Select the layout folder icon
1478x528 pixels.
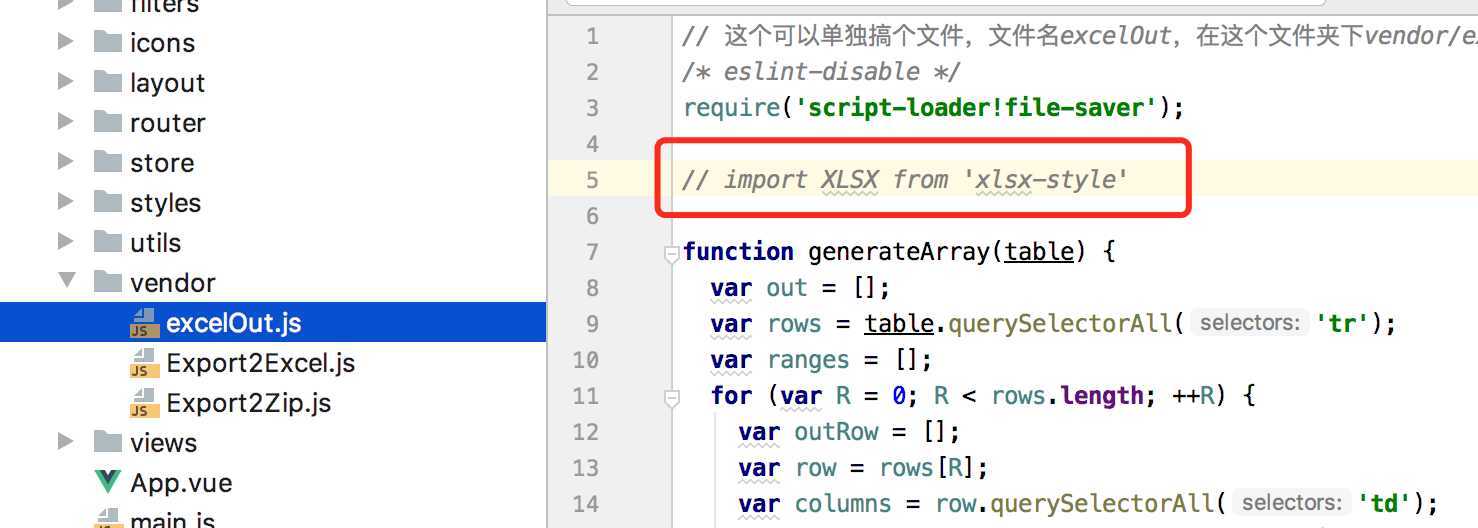(107, 82)
